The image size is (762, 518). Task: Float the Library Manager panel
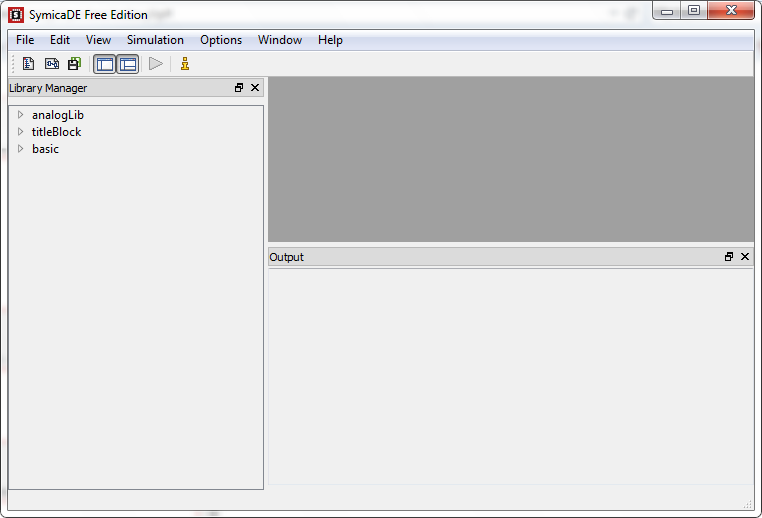point(239,87)
